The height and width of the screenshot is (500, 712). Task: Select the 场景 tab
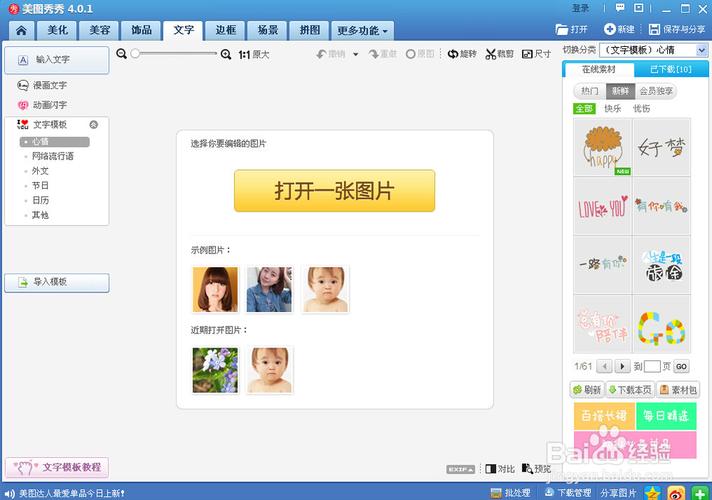268,30
